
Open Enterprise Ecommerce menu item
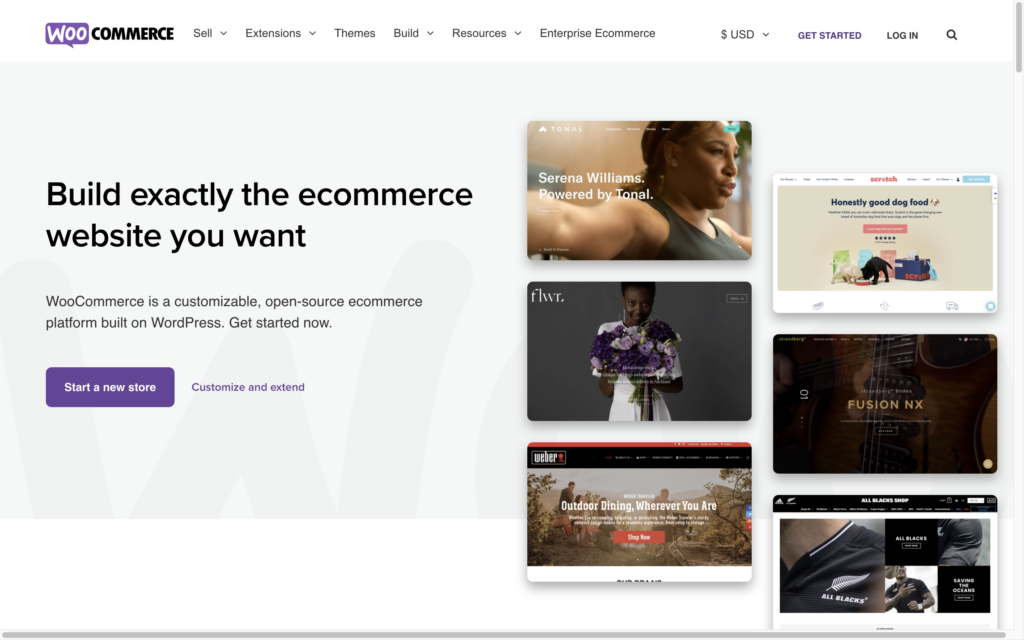[x=597, y=33]
